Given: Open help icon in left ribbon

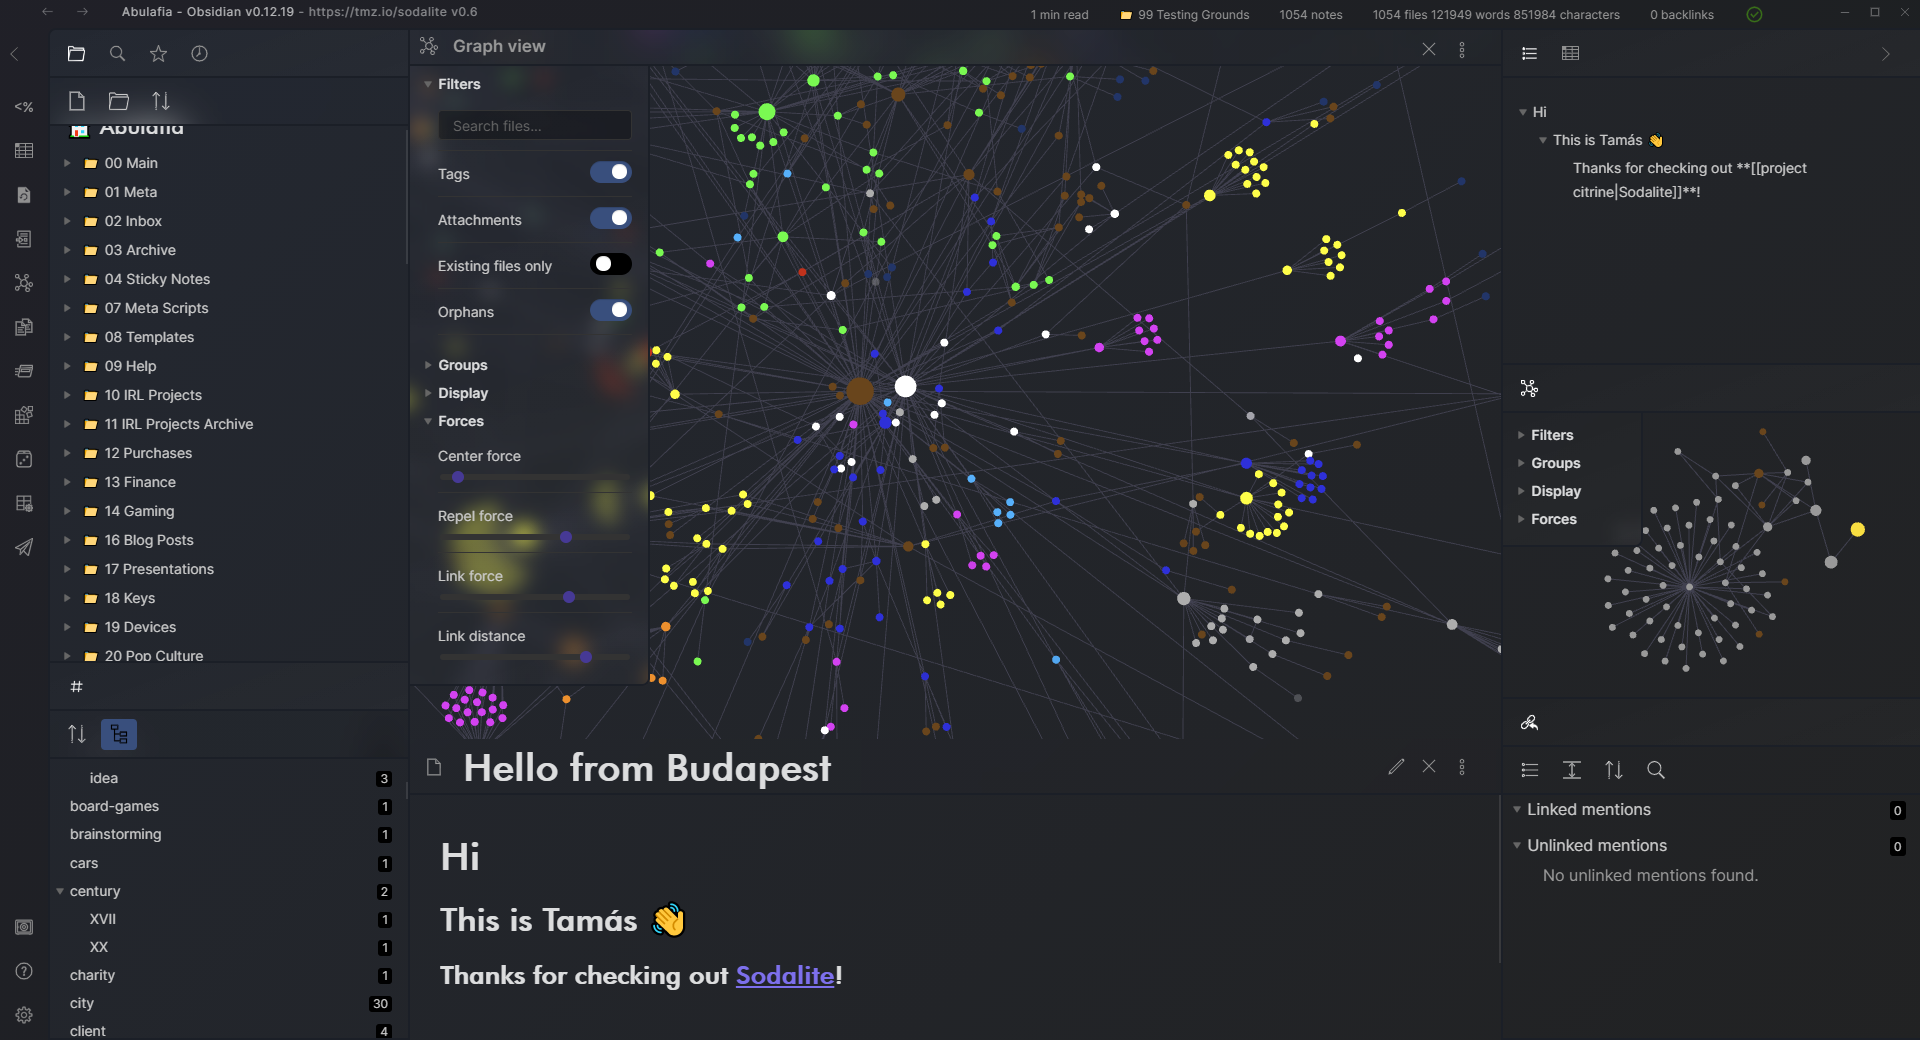Looking at the screenshot, I should click(24, 971).
